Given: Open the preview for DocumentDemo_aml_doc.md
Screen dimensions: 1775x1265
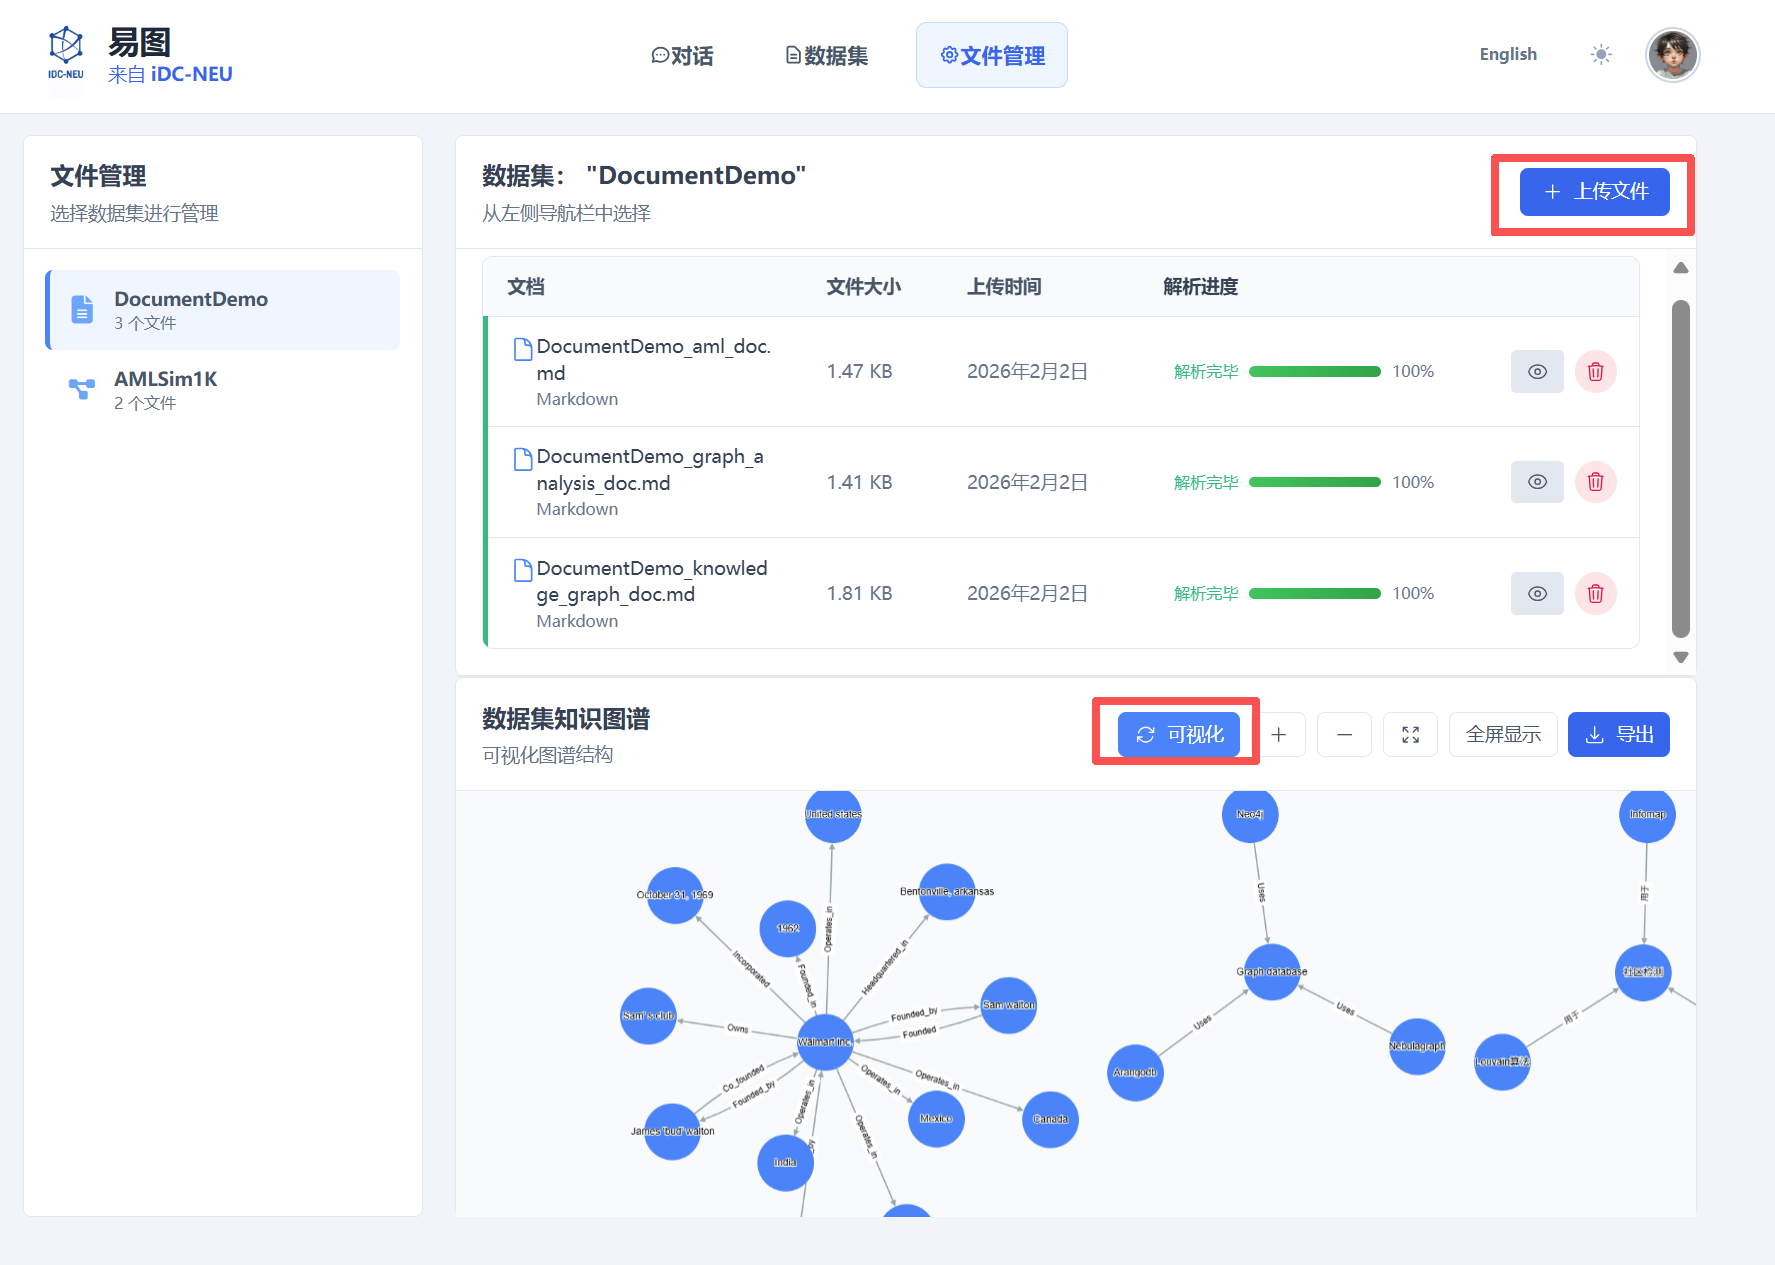Looking at the screenshot, I should (x=1537, y=371).
